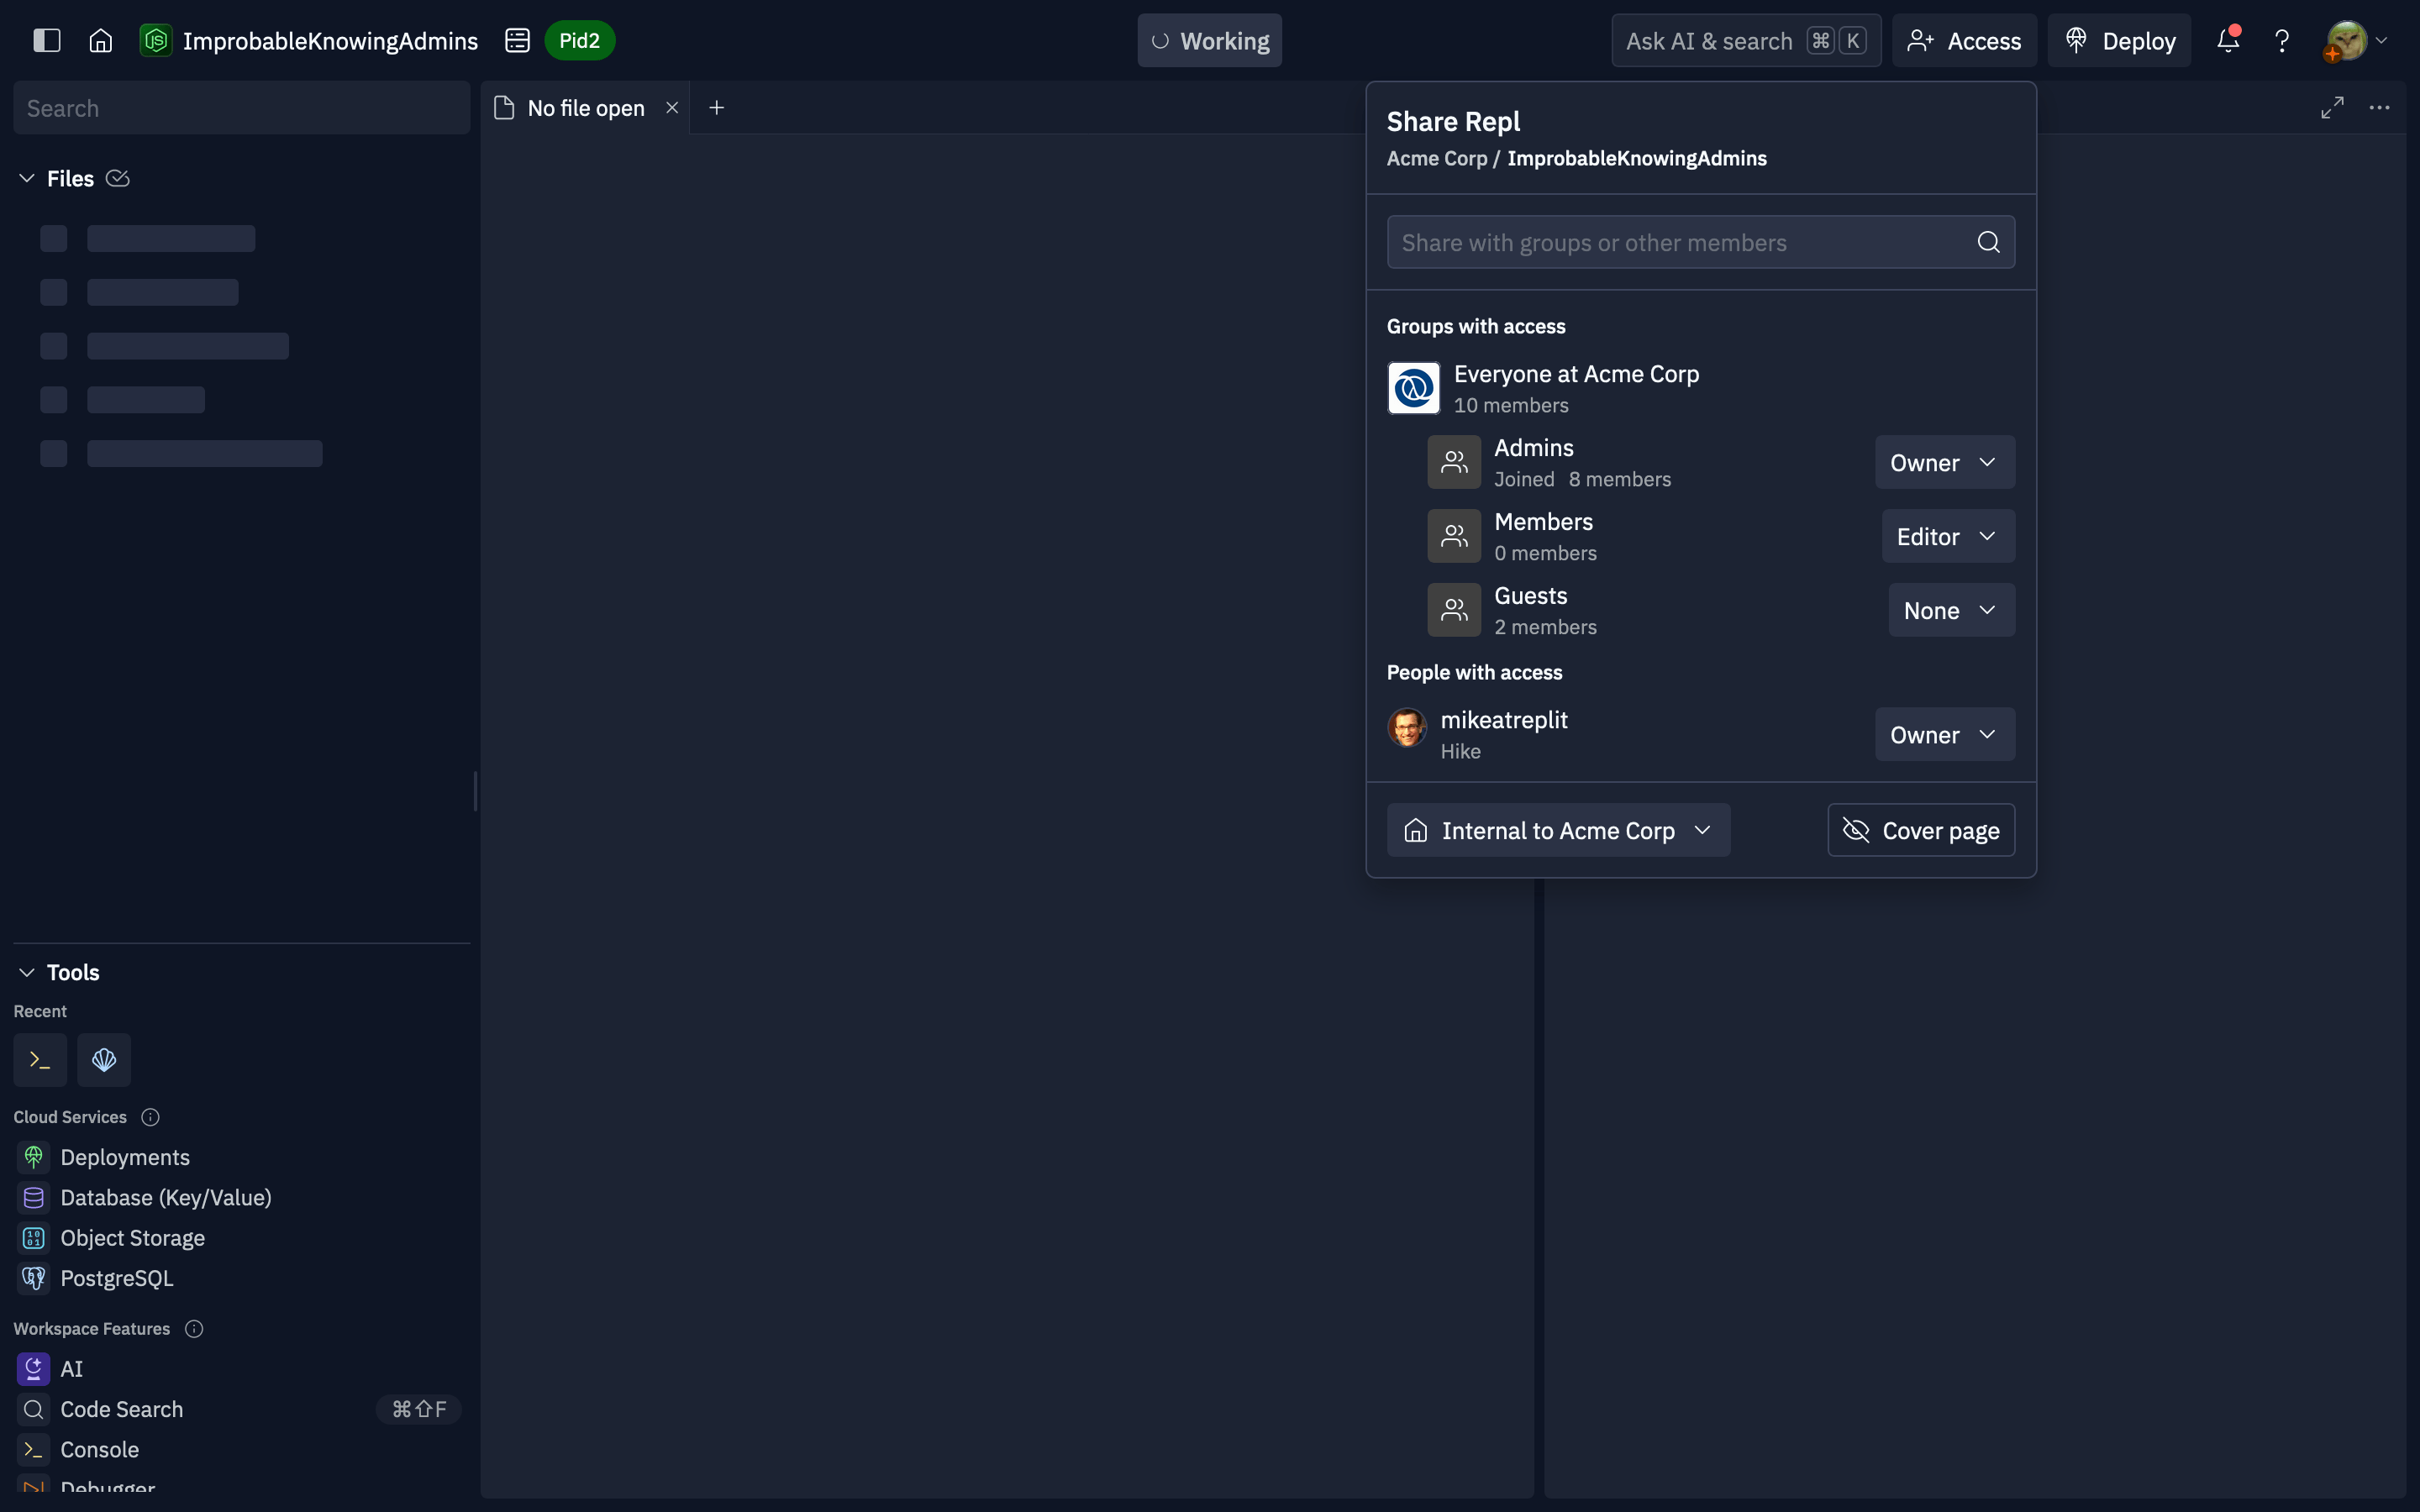Image resolution: width=2420 pixels, height=1512 pixels.
Task: Open the notifications bell
Action: pos(2227,40)
